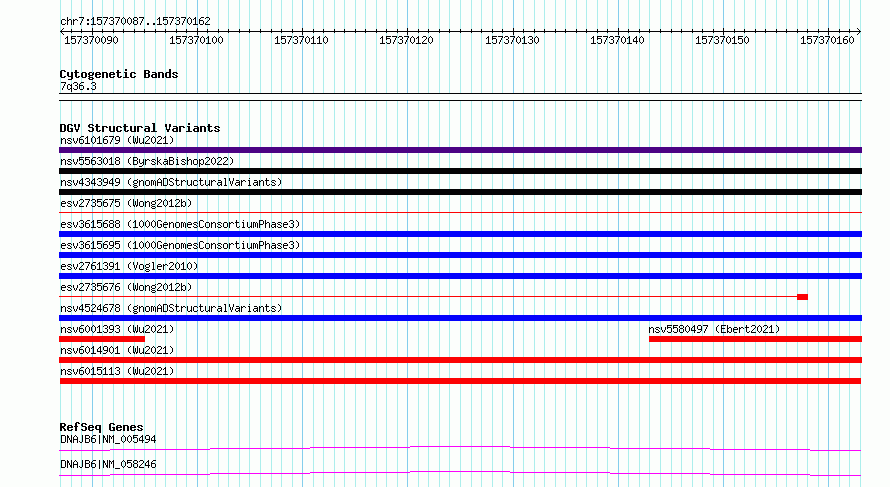890x487 pixels.
Task: Click the purple nsv6101679 variant bar
Action: [460, 150]
